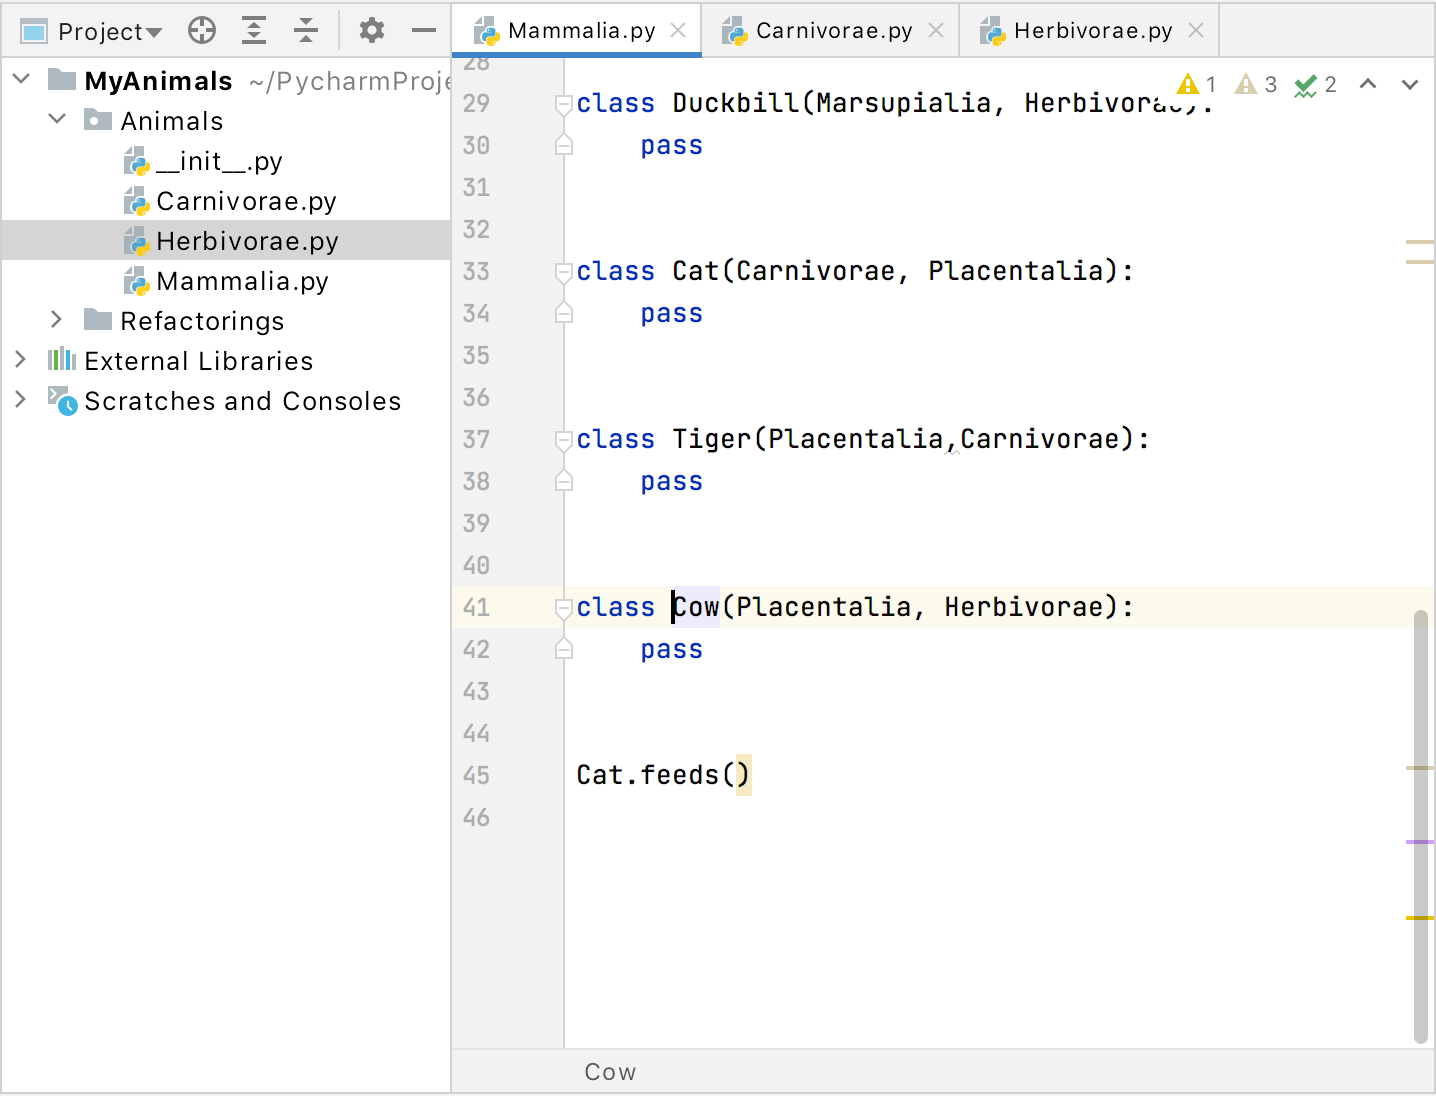Collapse the Animals folder

[57, 120]
